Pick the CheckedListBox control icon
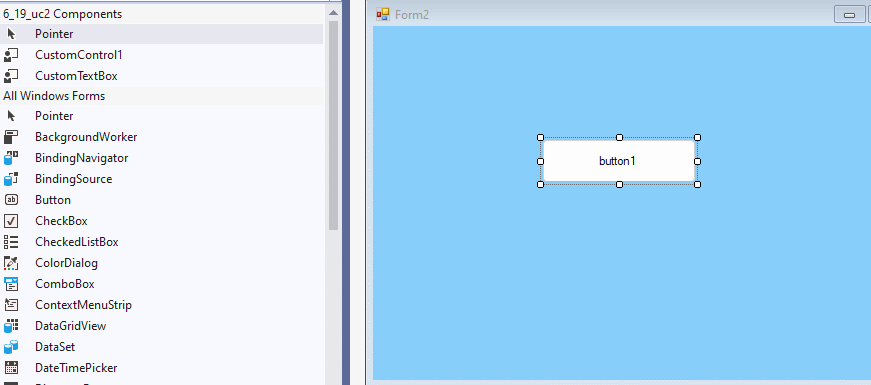Viewport: 871px width, 385px height. 11,242
